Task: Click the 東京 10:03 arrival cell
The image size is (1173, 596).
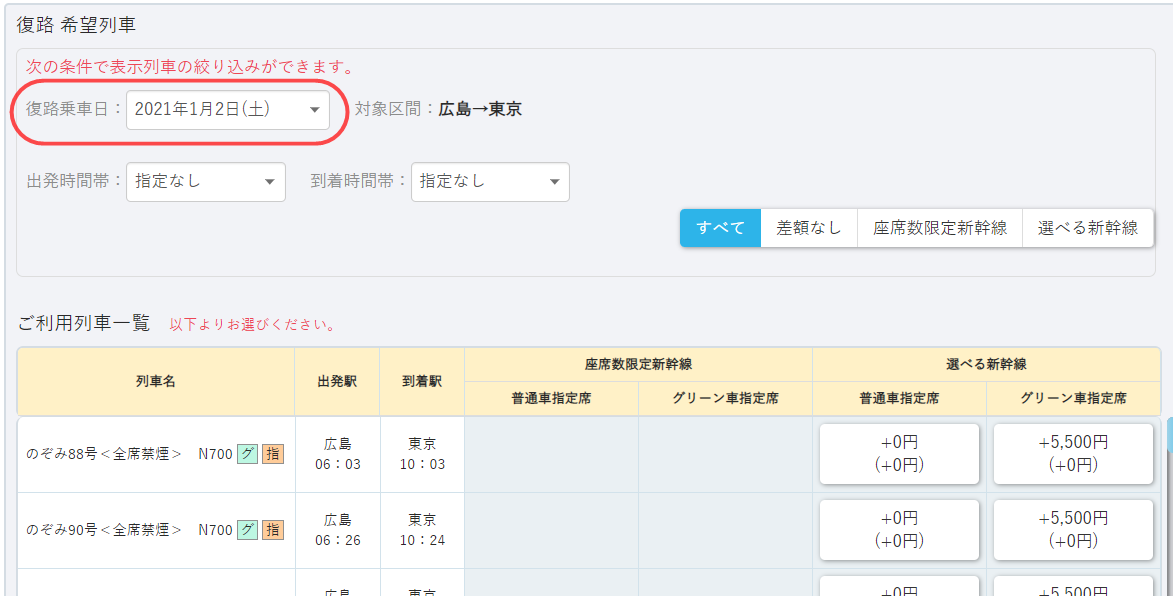Action: tap(422, 454)
